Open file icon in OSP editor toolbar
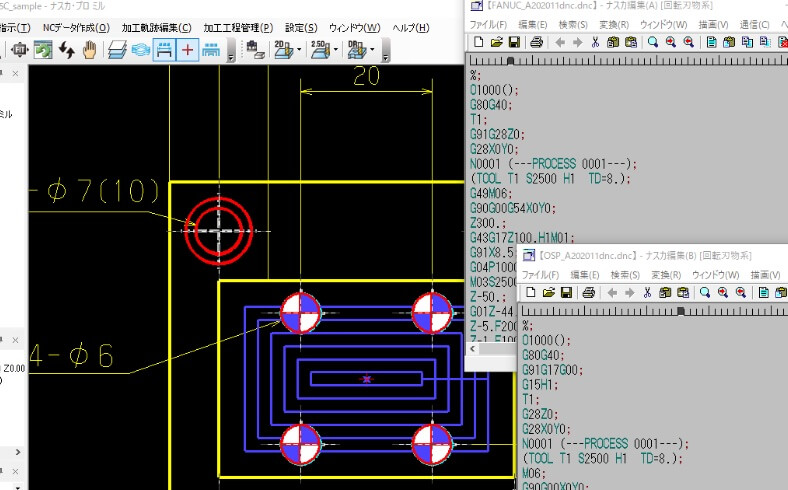The width and height of the screenshot is (788, 490). click(x=546, y=293)
